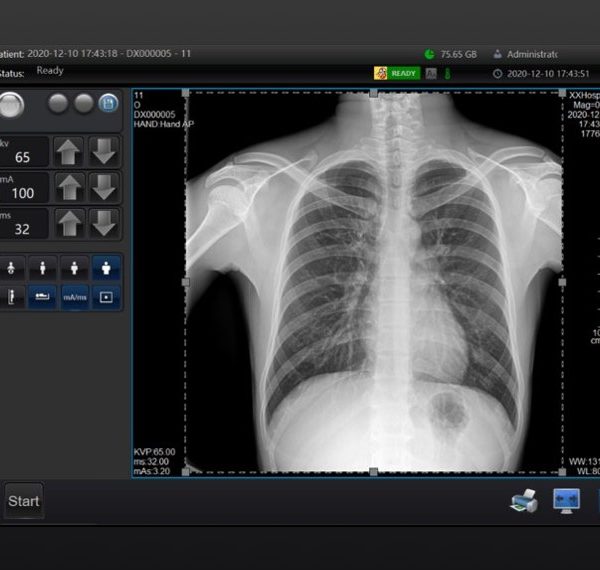The height and width of the screenshot is (570, 600).
Task: Click the chest X-ray image
Action: pos(373,280)
